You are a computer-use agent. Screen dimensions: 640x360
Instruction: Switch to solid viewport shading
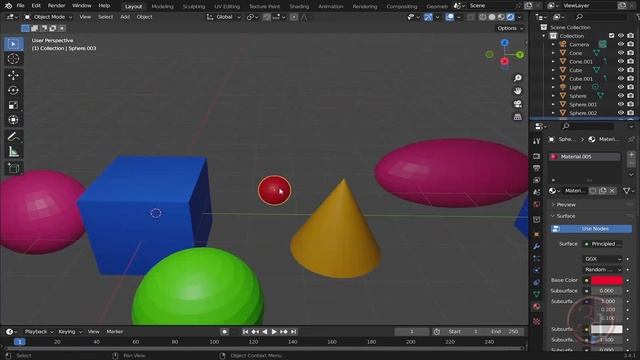click(492, 17)
